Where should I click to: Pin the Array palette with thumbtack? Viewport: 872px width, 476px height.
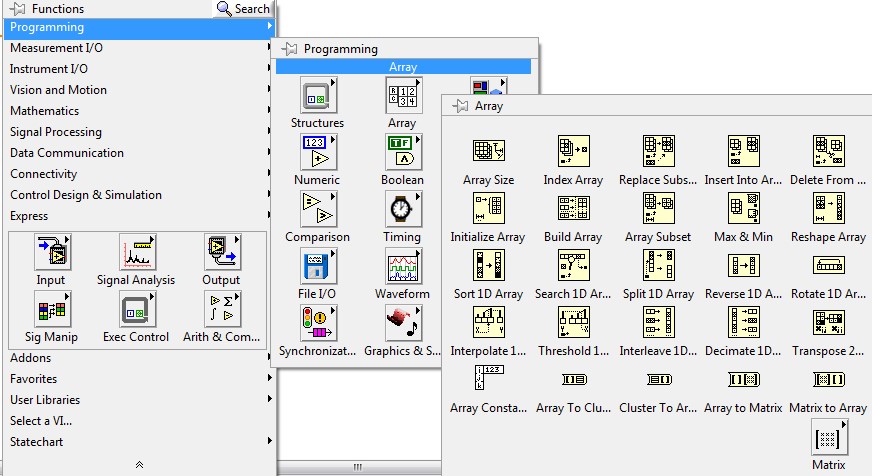(x=460, y=106)
